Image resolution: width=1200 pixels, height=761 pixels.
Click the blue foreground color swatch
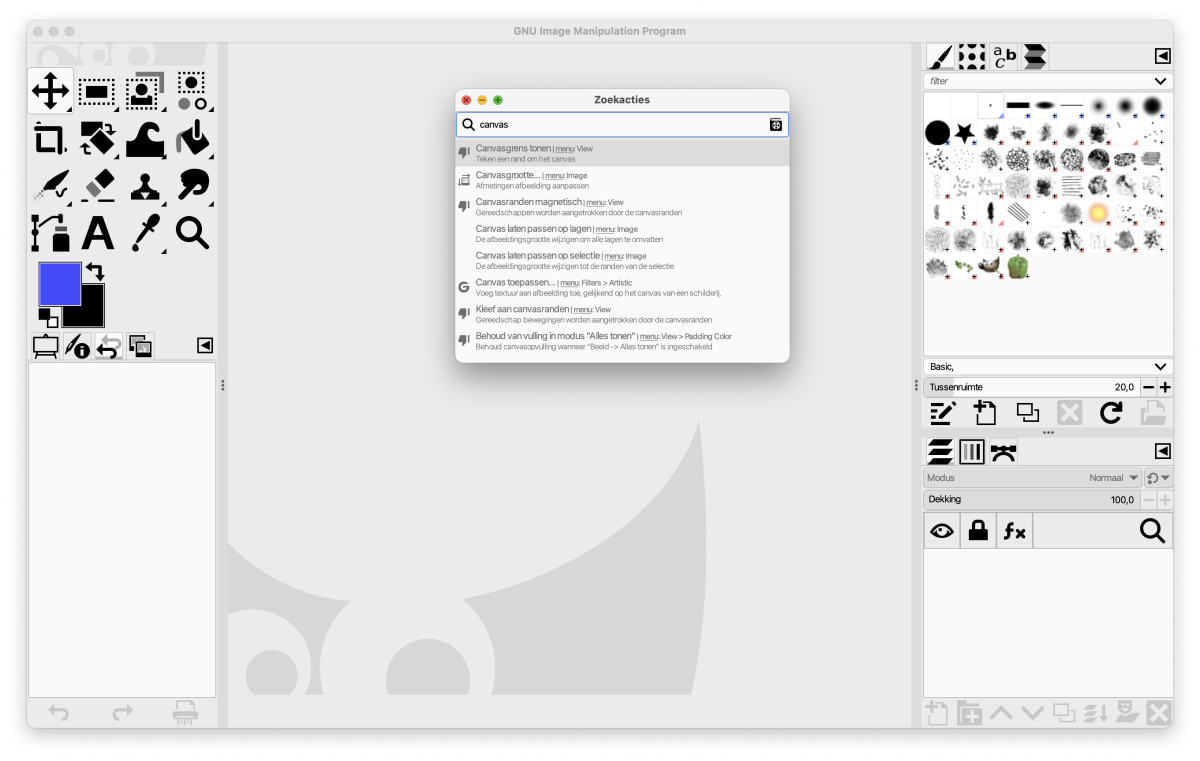(57, 282)
